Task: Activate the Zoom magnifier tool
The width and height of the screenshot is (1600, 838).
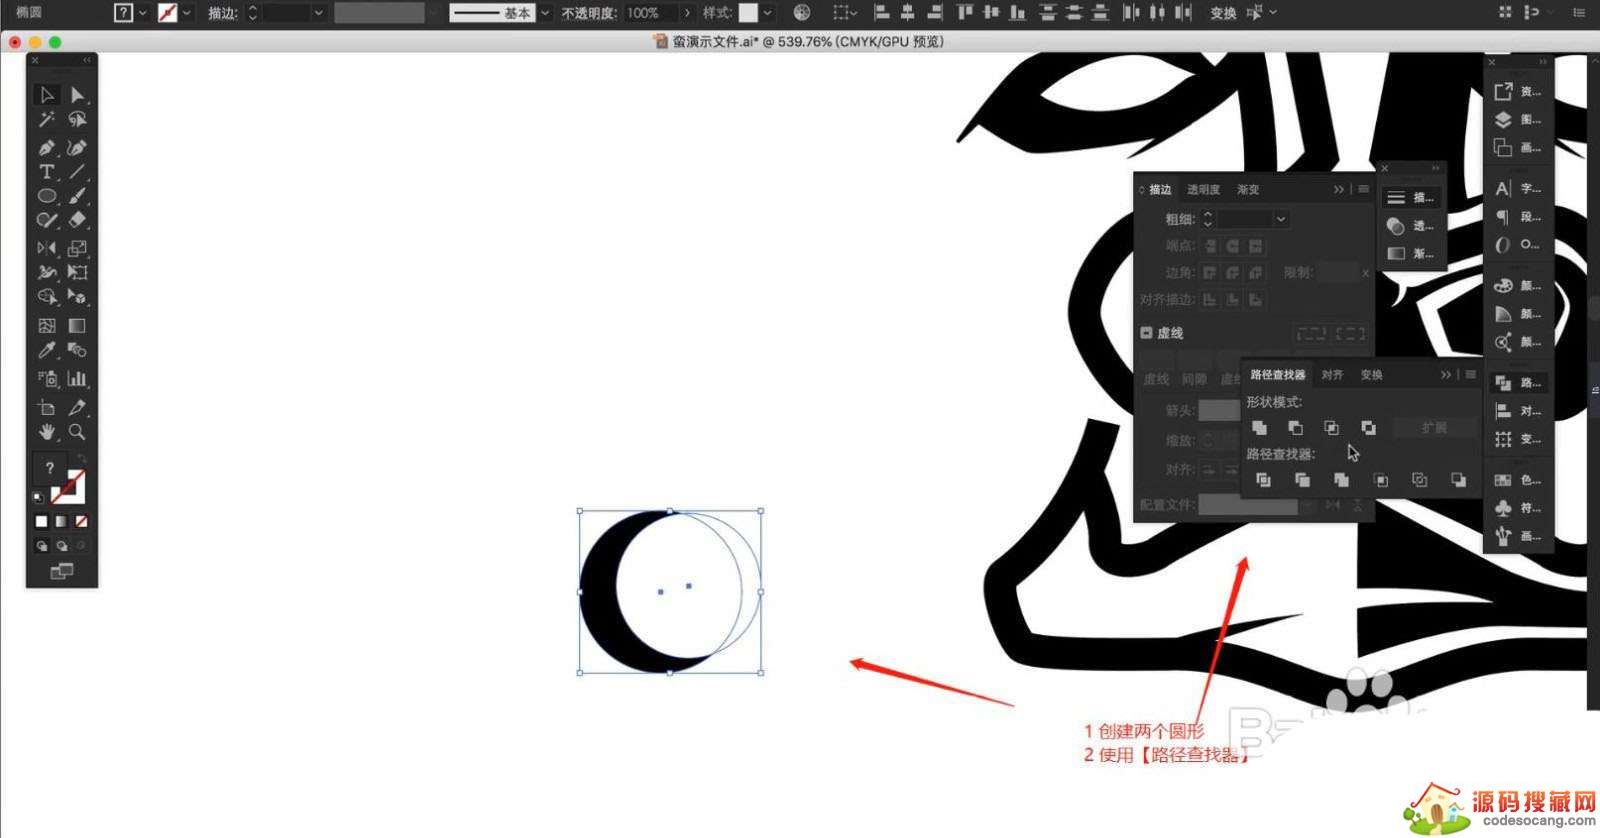Action: click(x=77, y=432)
